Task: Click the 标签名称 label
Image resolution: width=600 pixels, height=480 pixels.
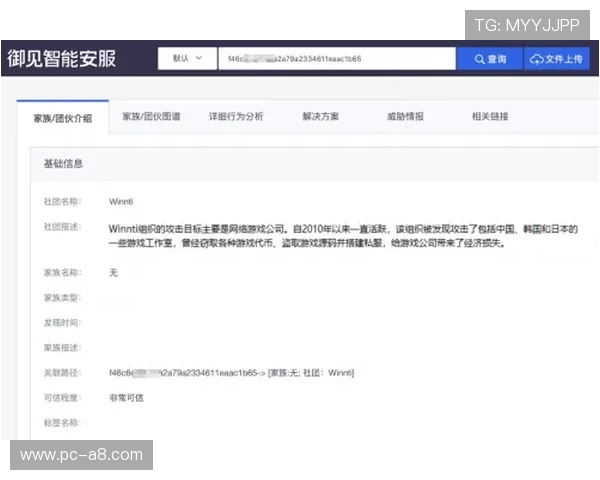Action: click(x=62, y=423)
